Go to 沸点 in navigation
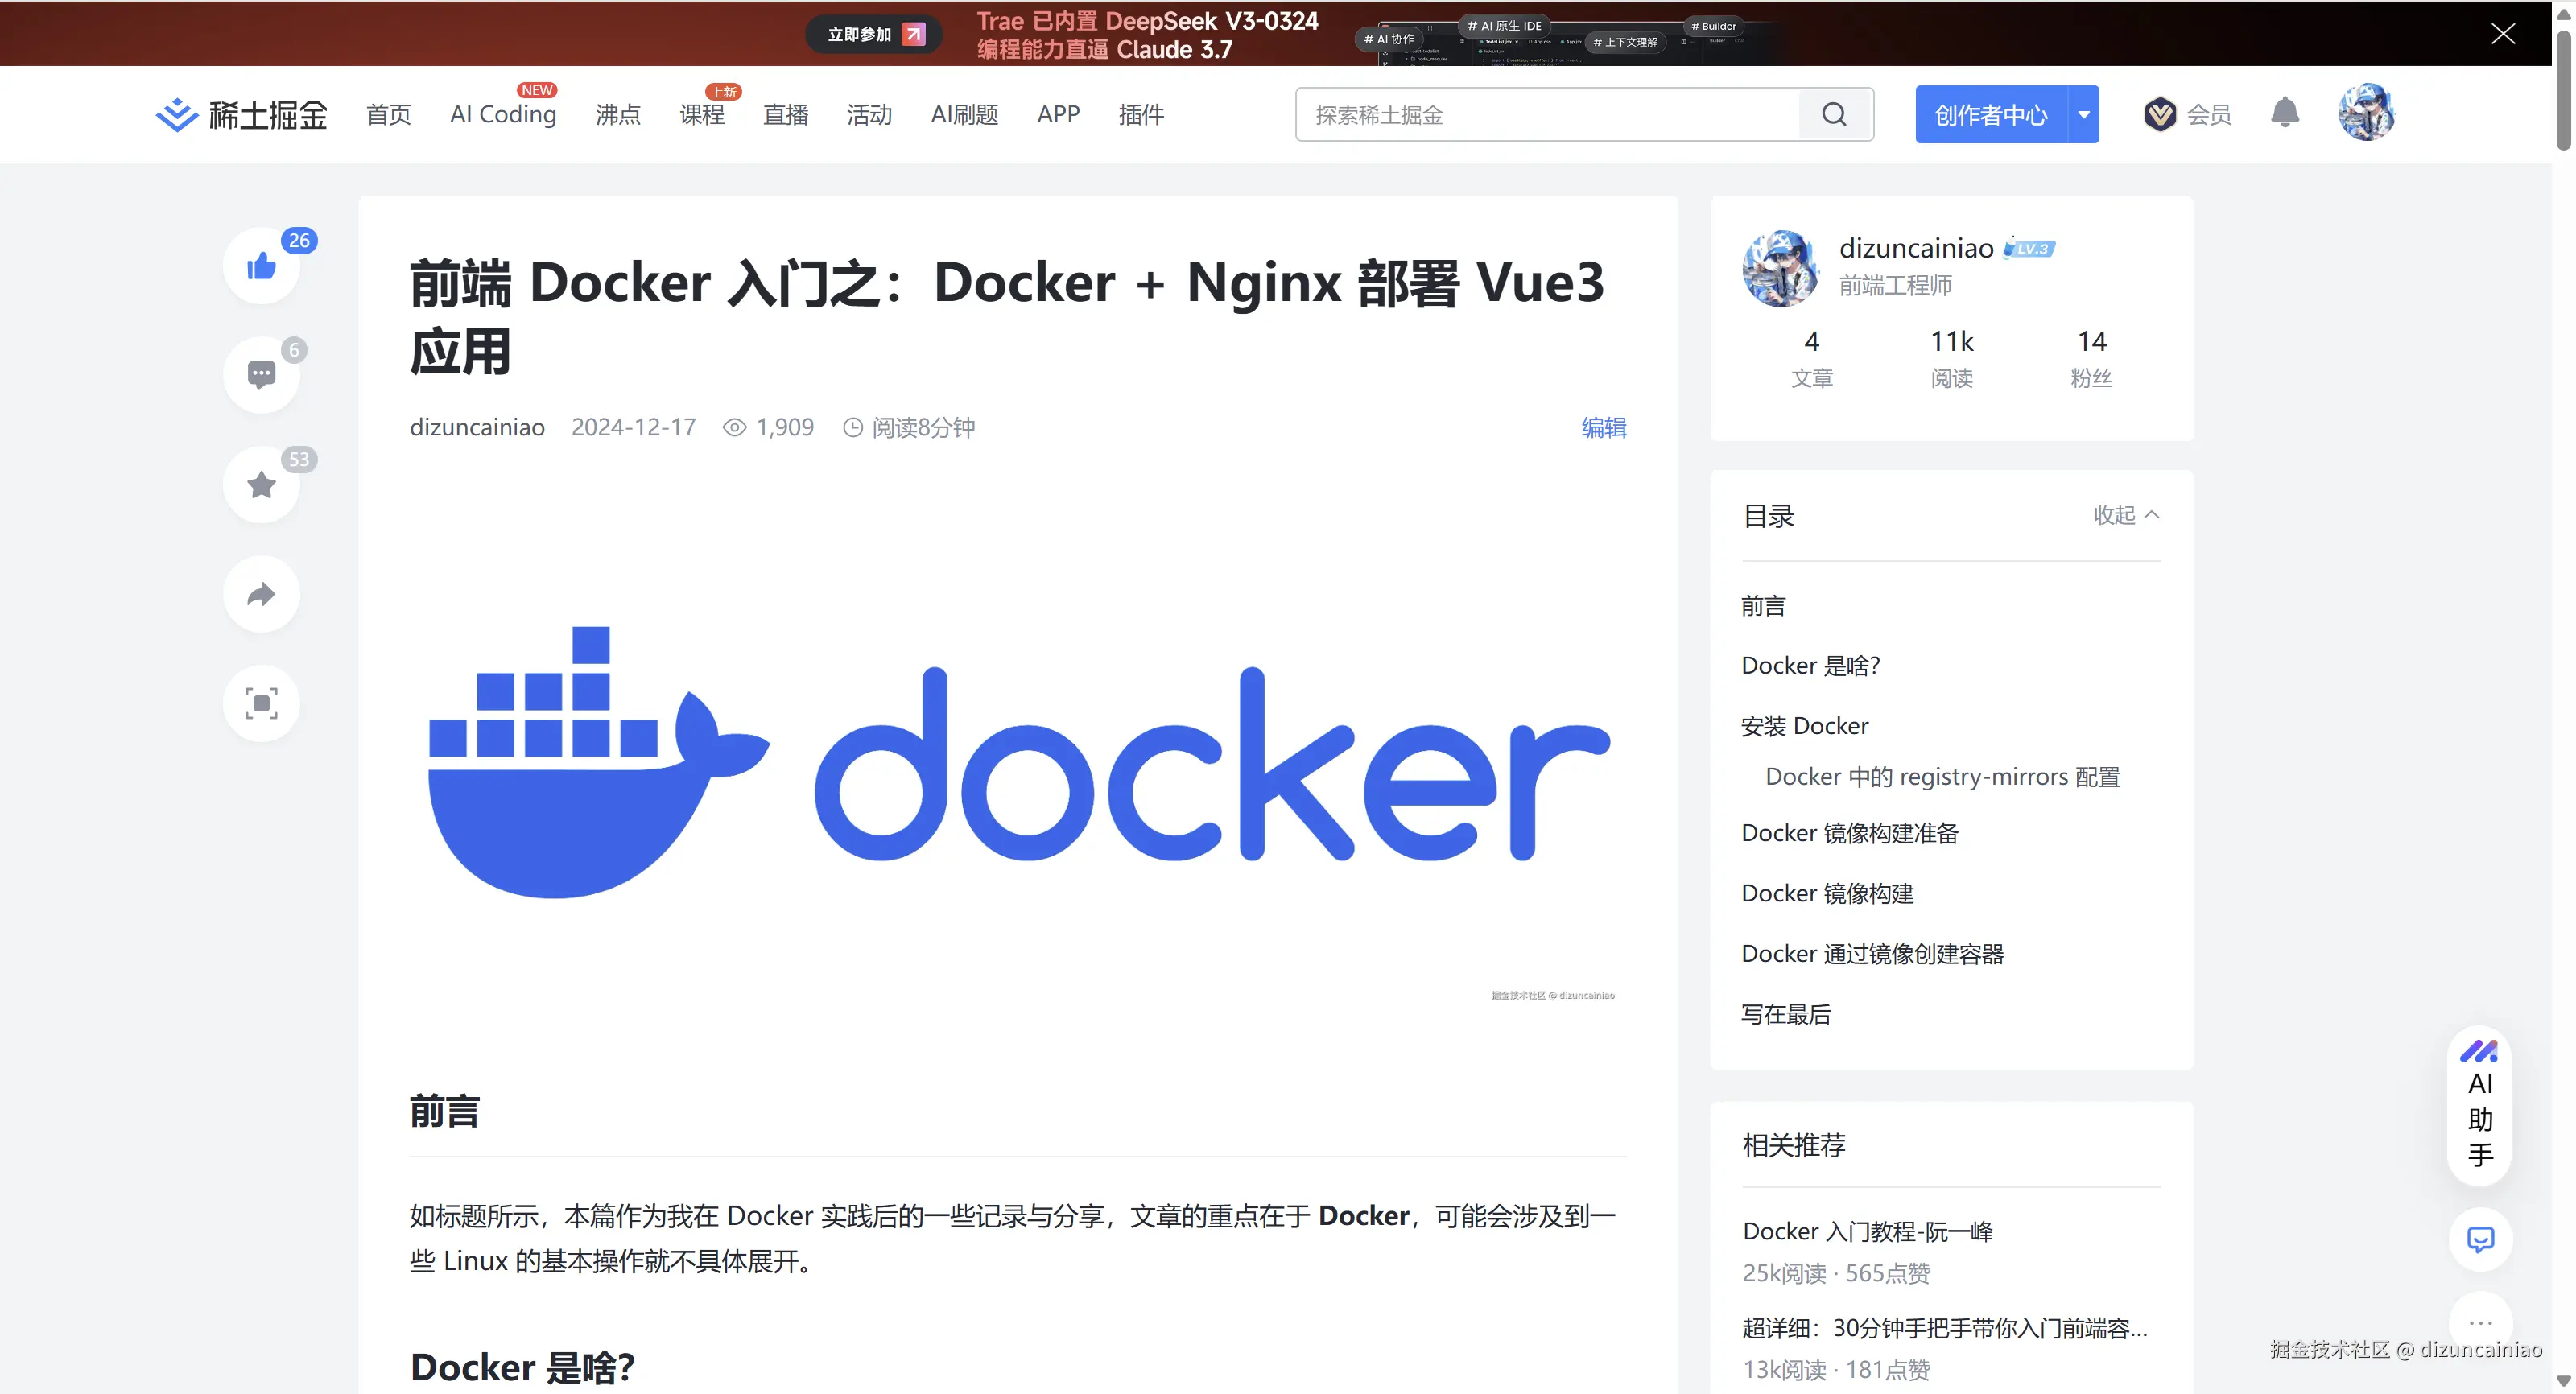The image size is (2576, 1394). (x=618, y=115)
